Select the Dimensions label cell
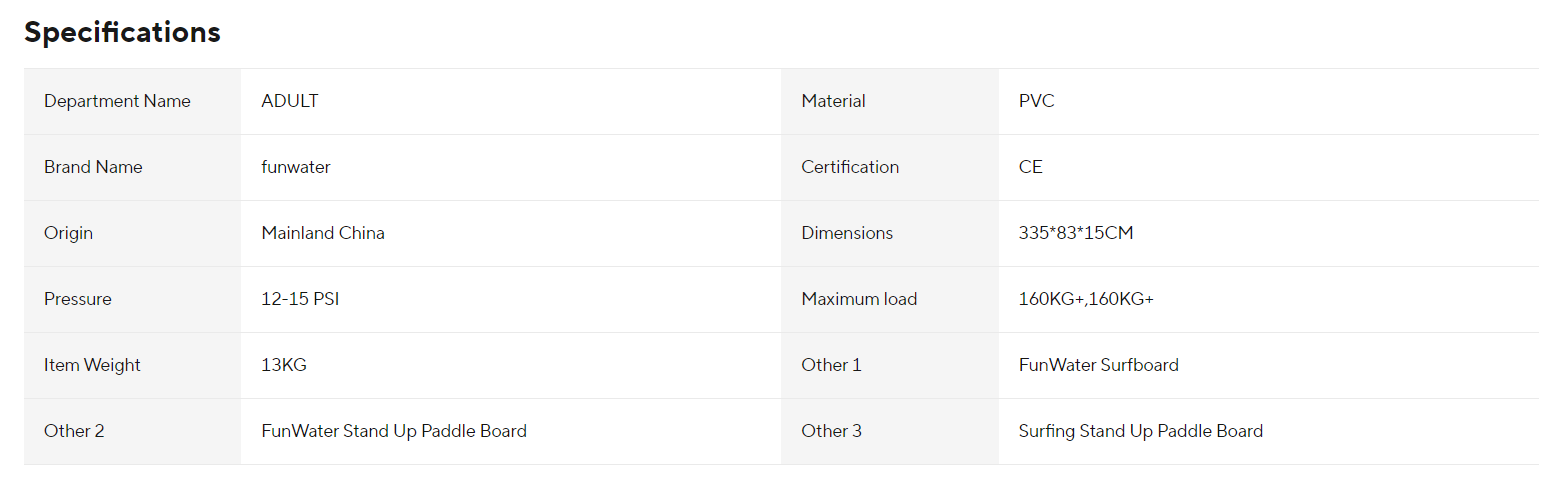This screenshot has width=1559, height=489. coord(890,233)
